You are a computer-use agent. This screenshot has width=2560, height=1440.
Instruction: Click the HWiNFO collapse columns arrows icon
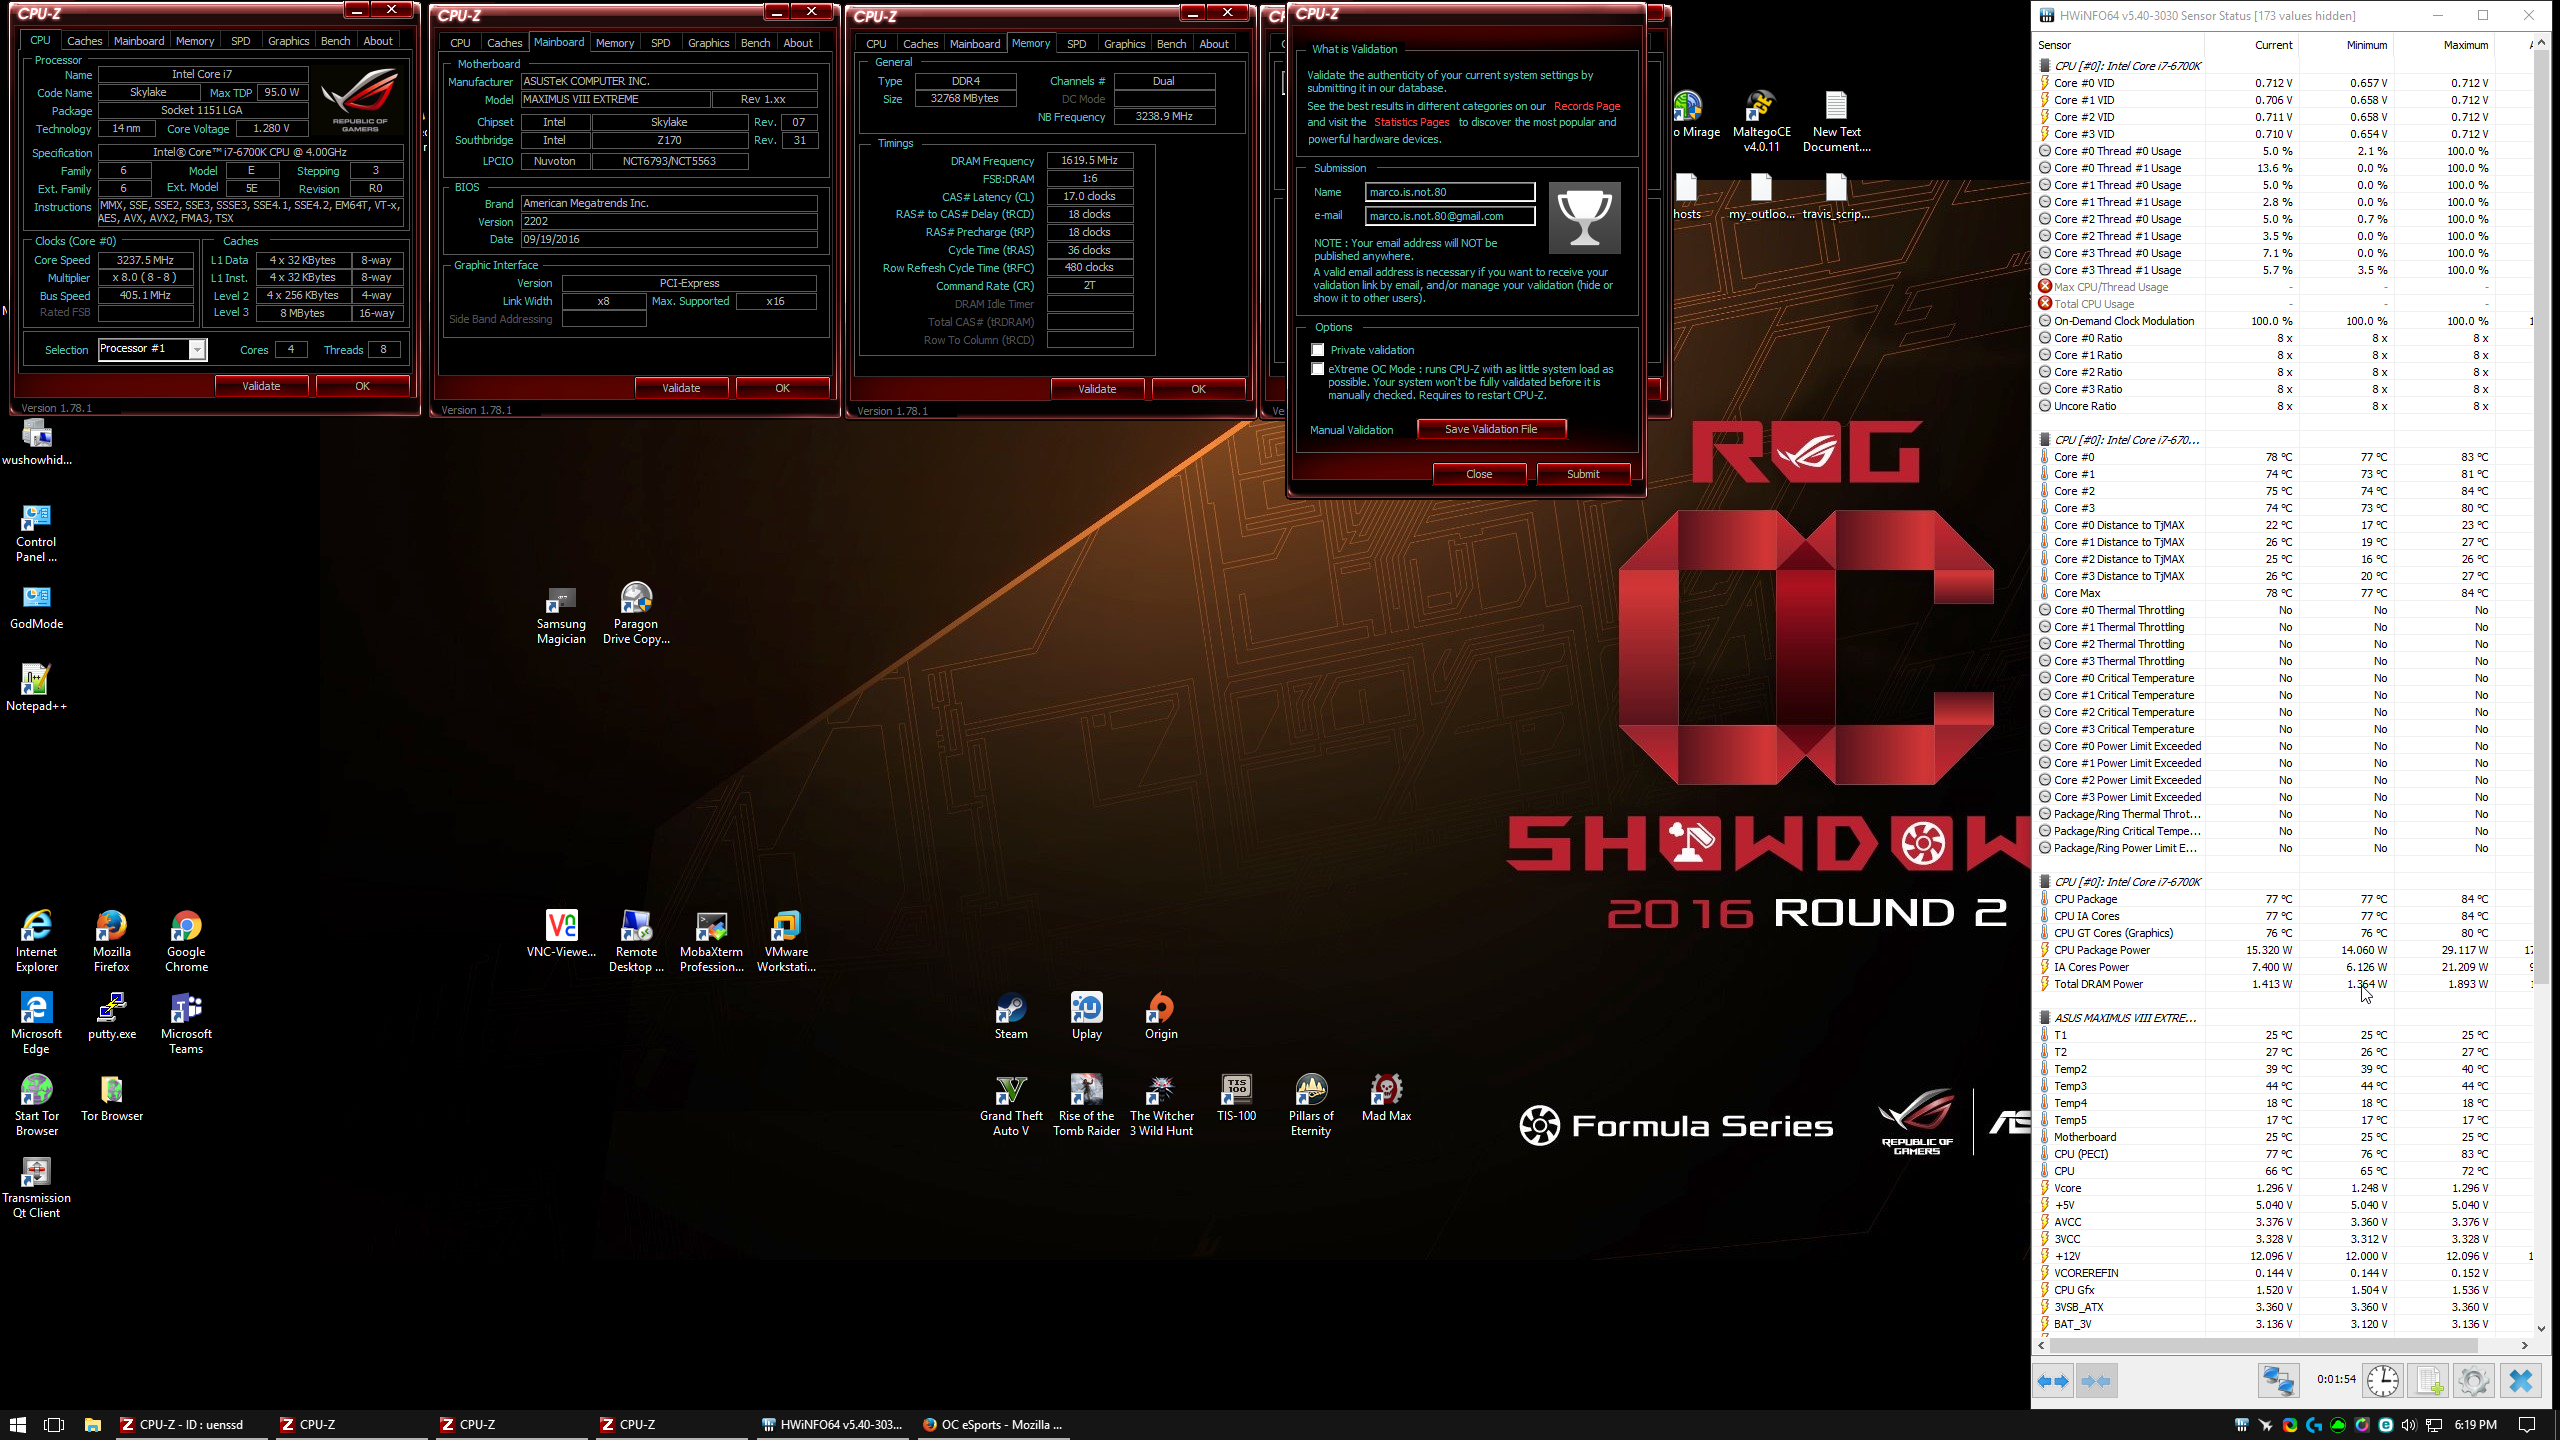click(2096, 1381)
